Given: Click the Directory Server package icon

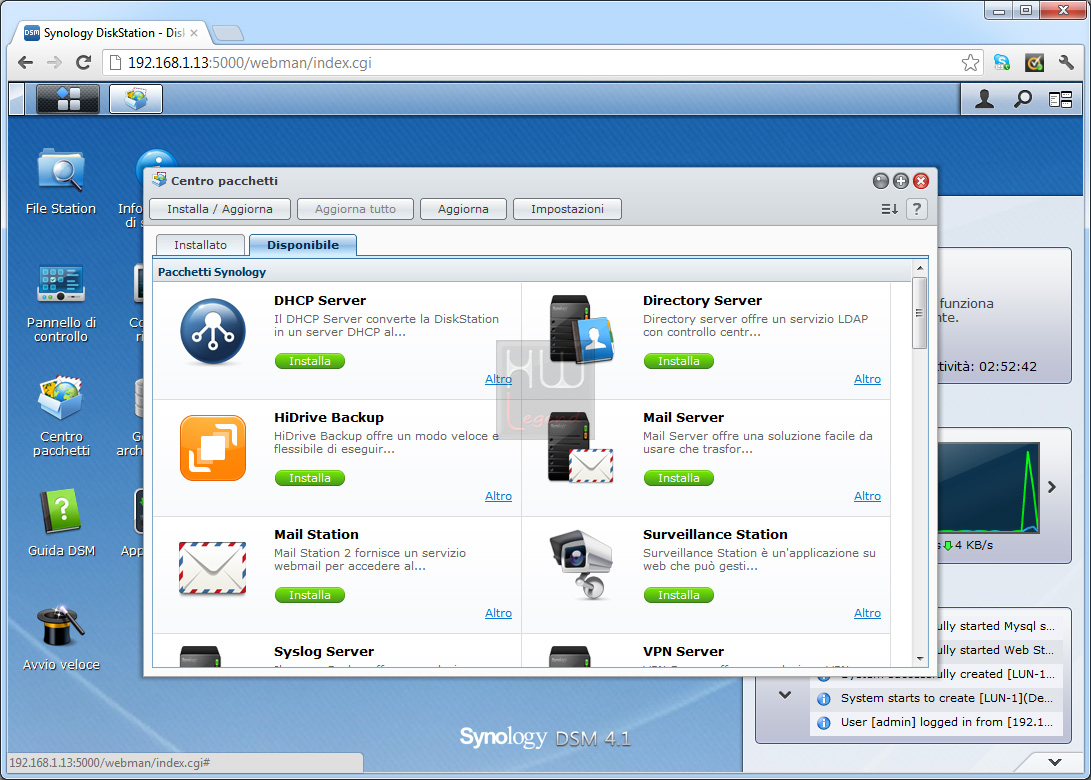Looking at the screenshot, I should [x=581, y=330].
